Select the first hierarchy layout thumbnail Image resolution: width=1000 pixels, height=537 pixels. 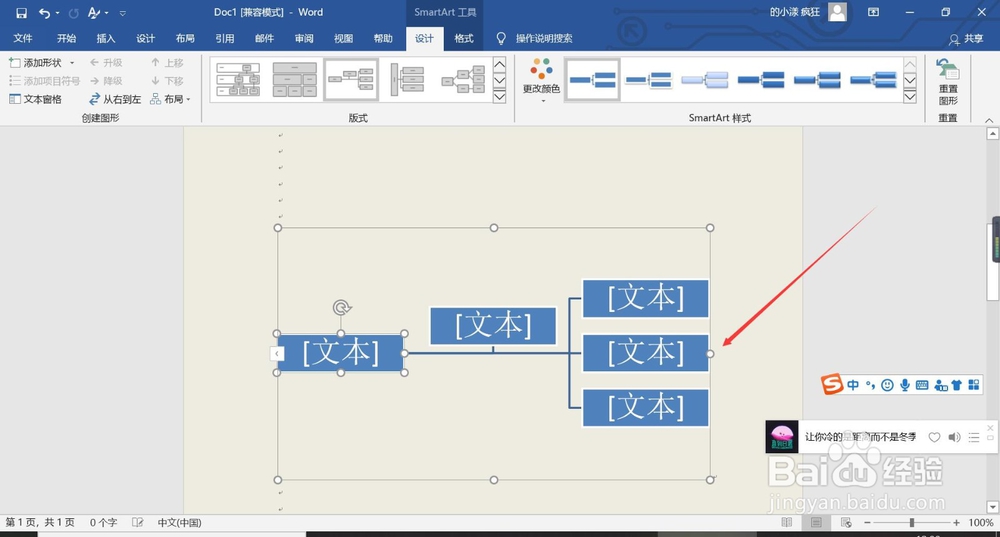pyautogui.click(x=238, y=80)
